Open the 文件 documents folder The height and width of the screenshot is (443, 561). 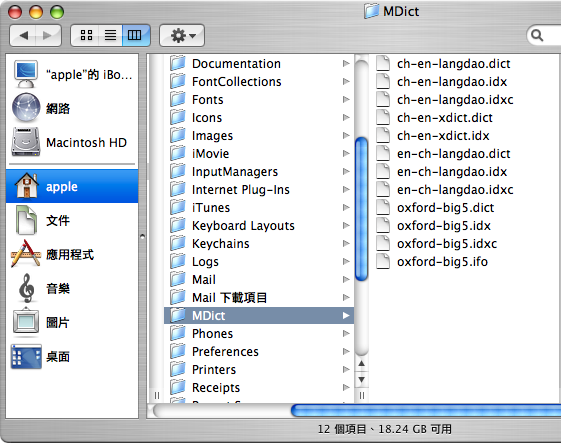point(72,220)
